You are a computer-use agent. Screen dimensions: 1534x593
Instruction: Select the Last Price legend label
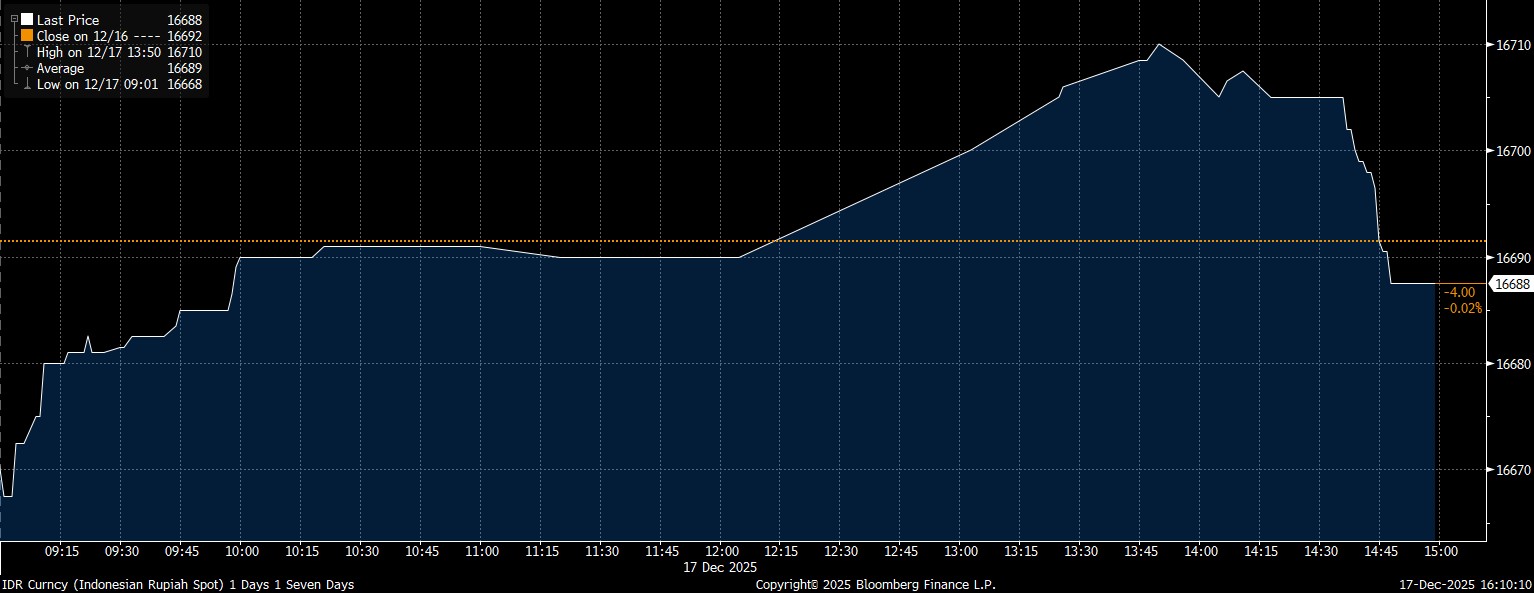click(68, 20)
